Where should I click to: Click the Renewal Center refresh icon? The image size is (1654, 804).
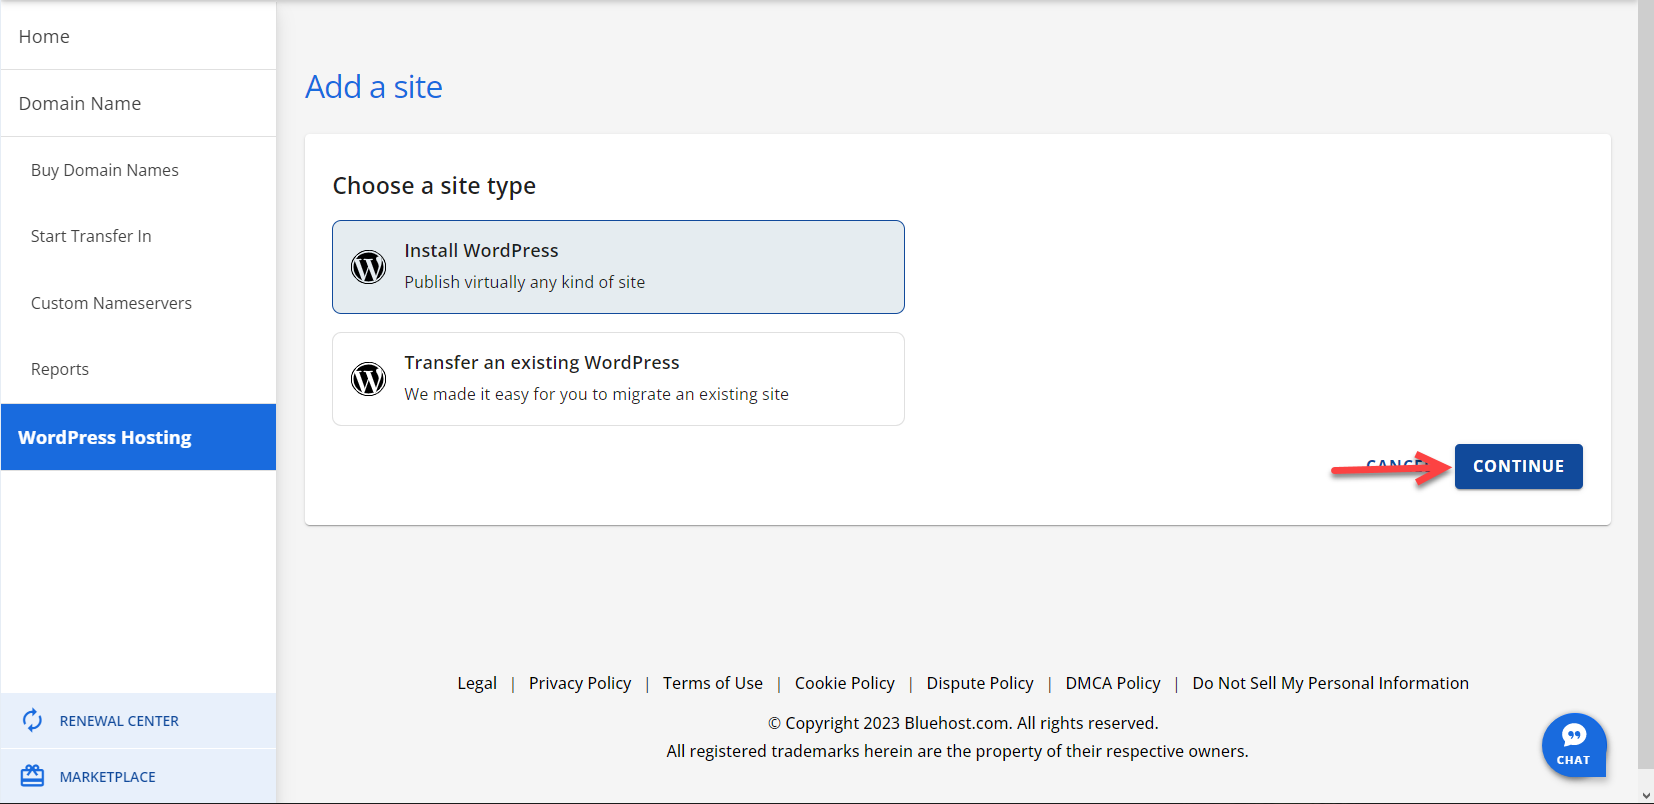click(x=32, y=720)
